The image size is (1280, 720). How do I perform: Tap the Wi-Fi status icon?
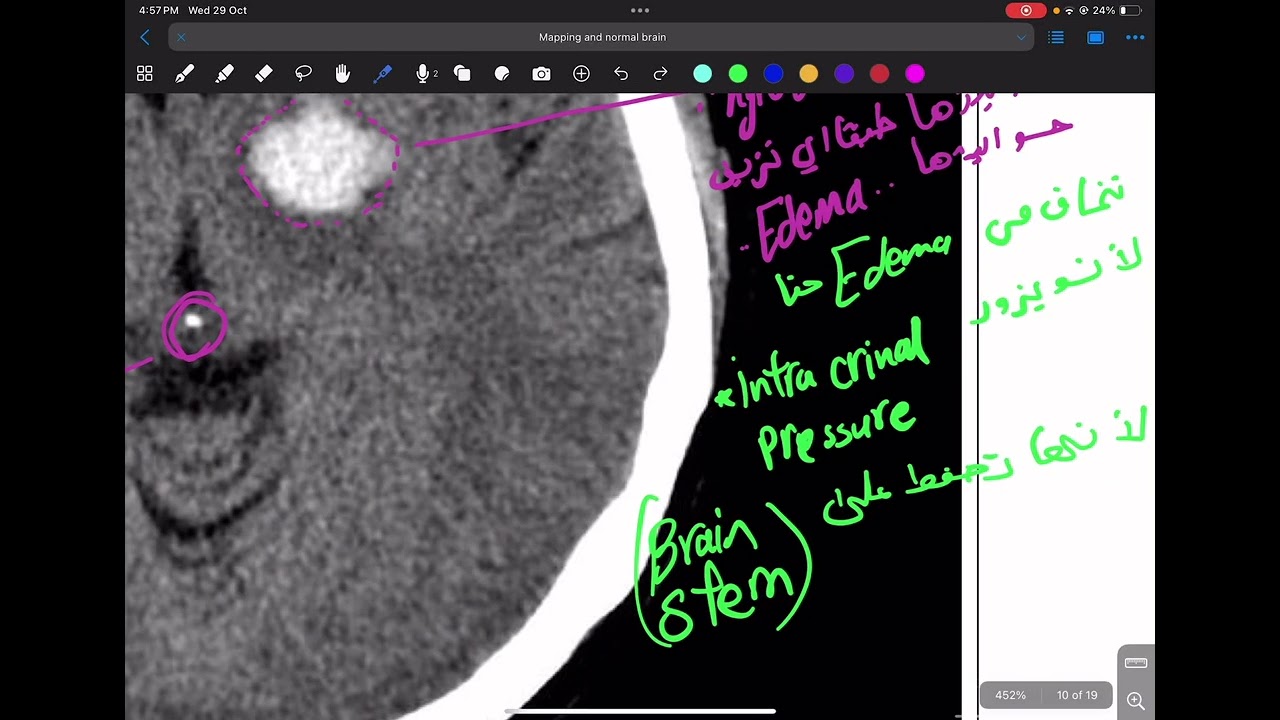tap(1070, 10)
